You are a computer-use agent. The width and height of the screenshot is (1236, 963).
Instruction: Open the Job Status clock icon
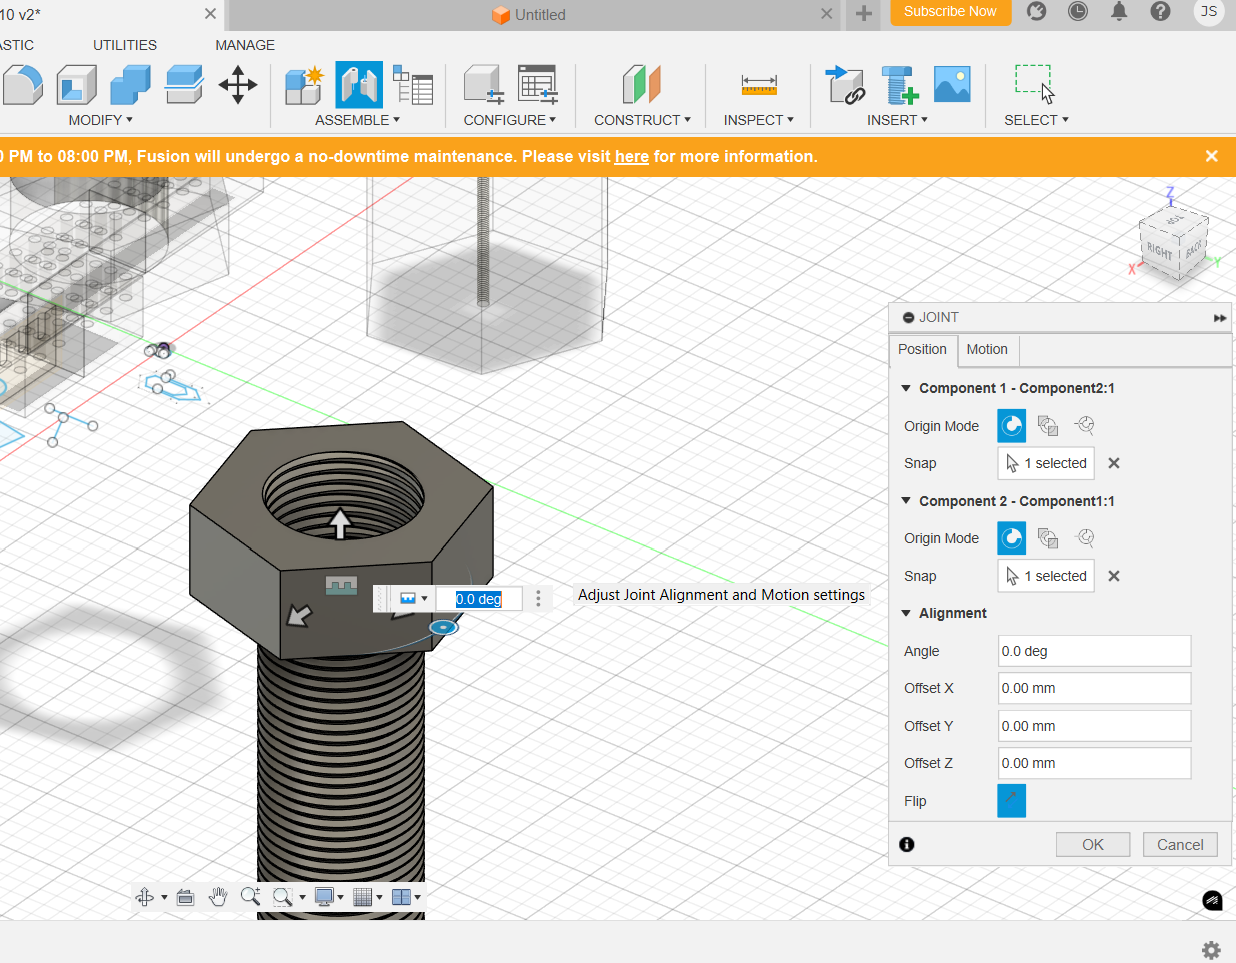click(x=1078, y=12)
